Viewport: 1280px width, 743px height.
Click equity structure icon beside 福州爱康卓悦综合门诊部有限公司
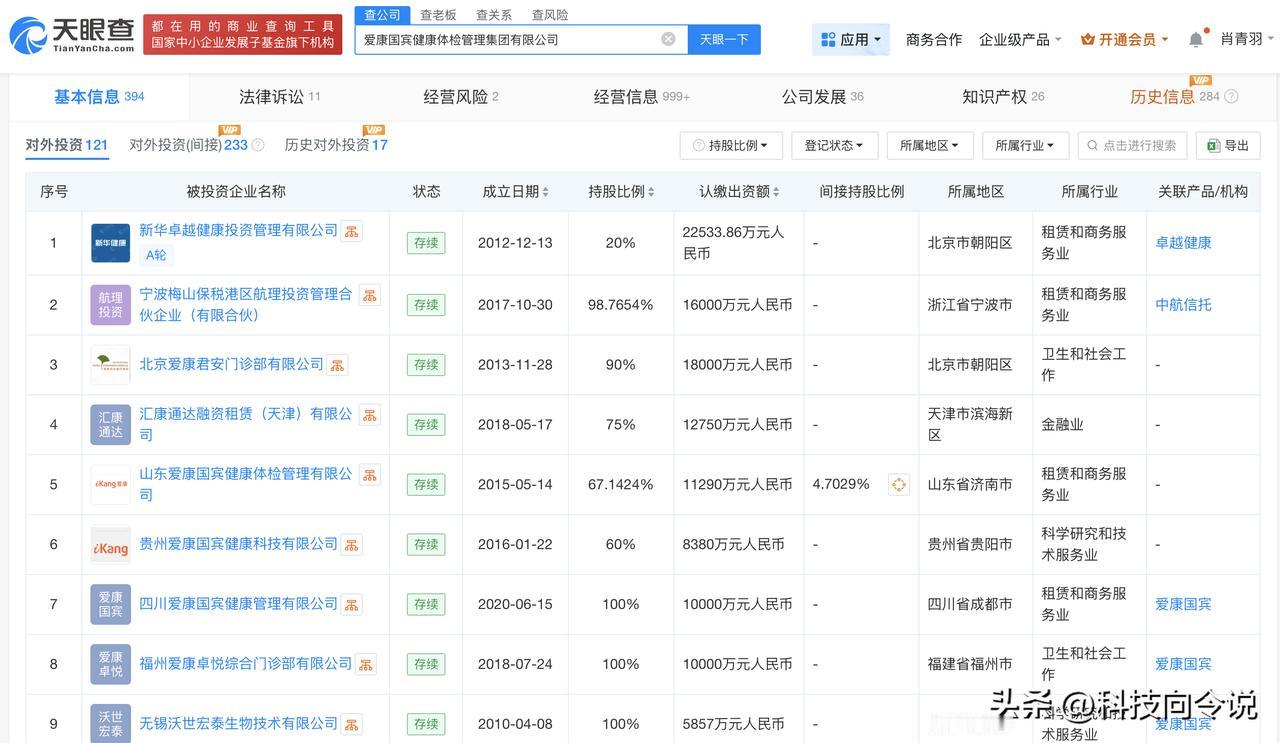(x=365, y=664)
